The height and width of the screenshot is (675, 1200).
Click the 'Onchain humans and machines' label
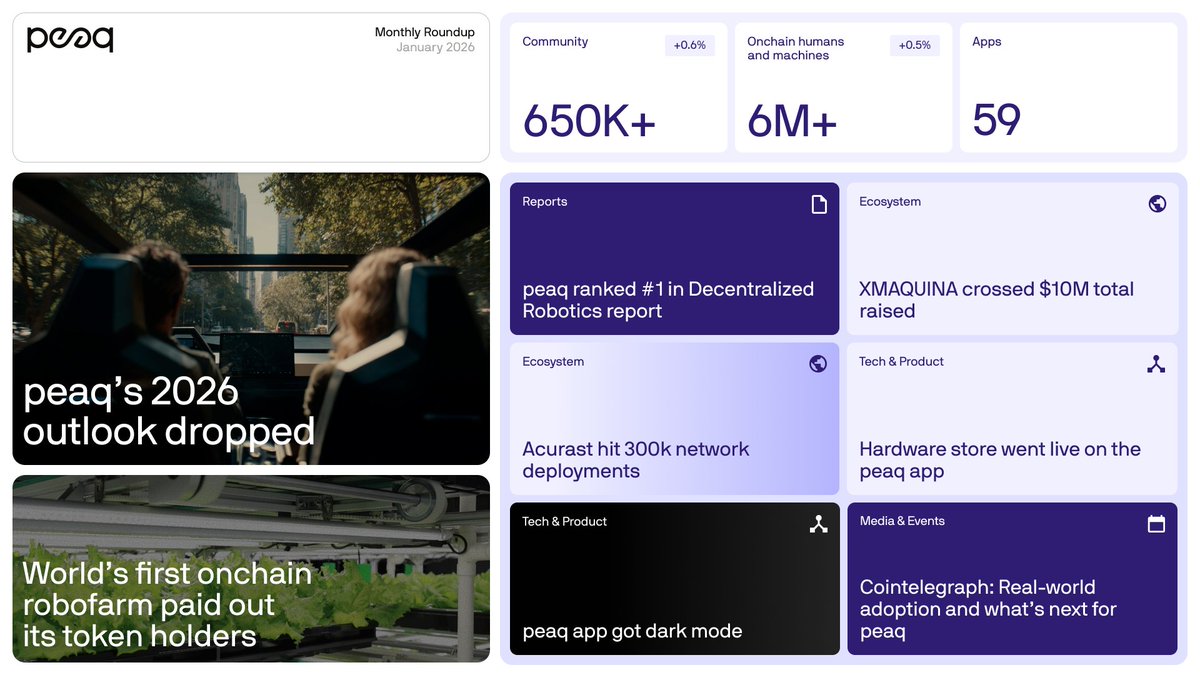point(796,48)
